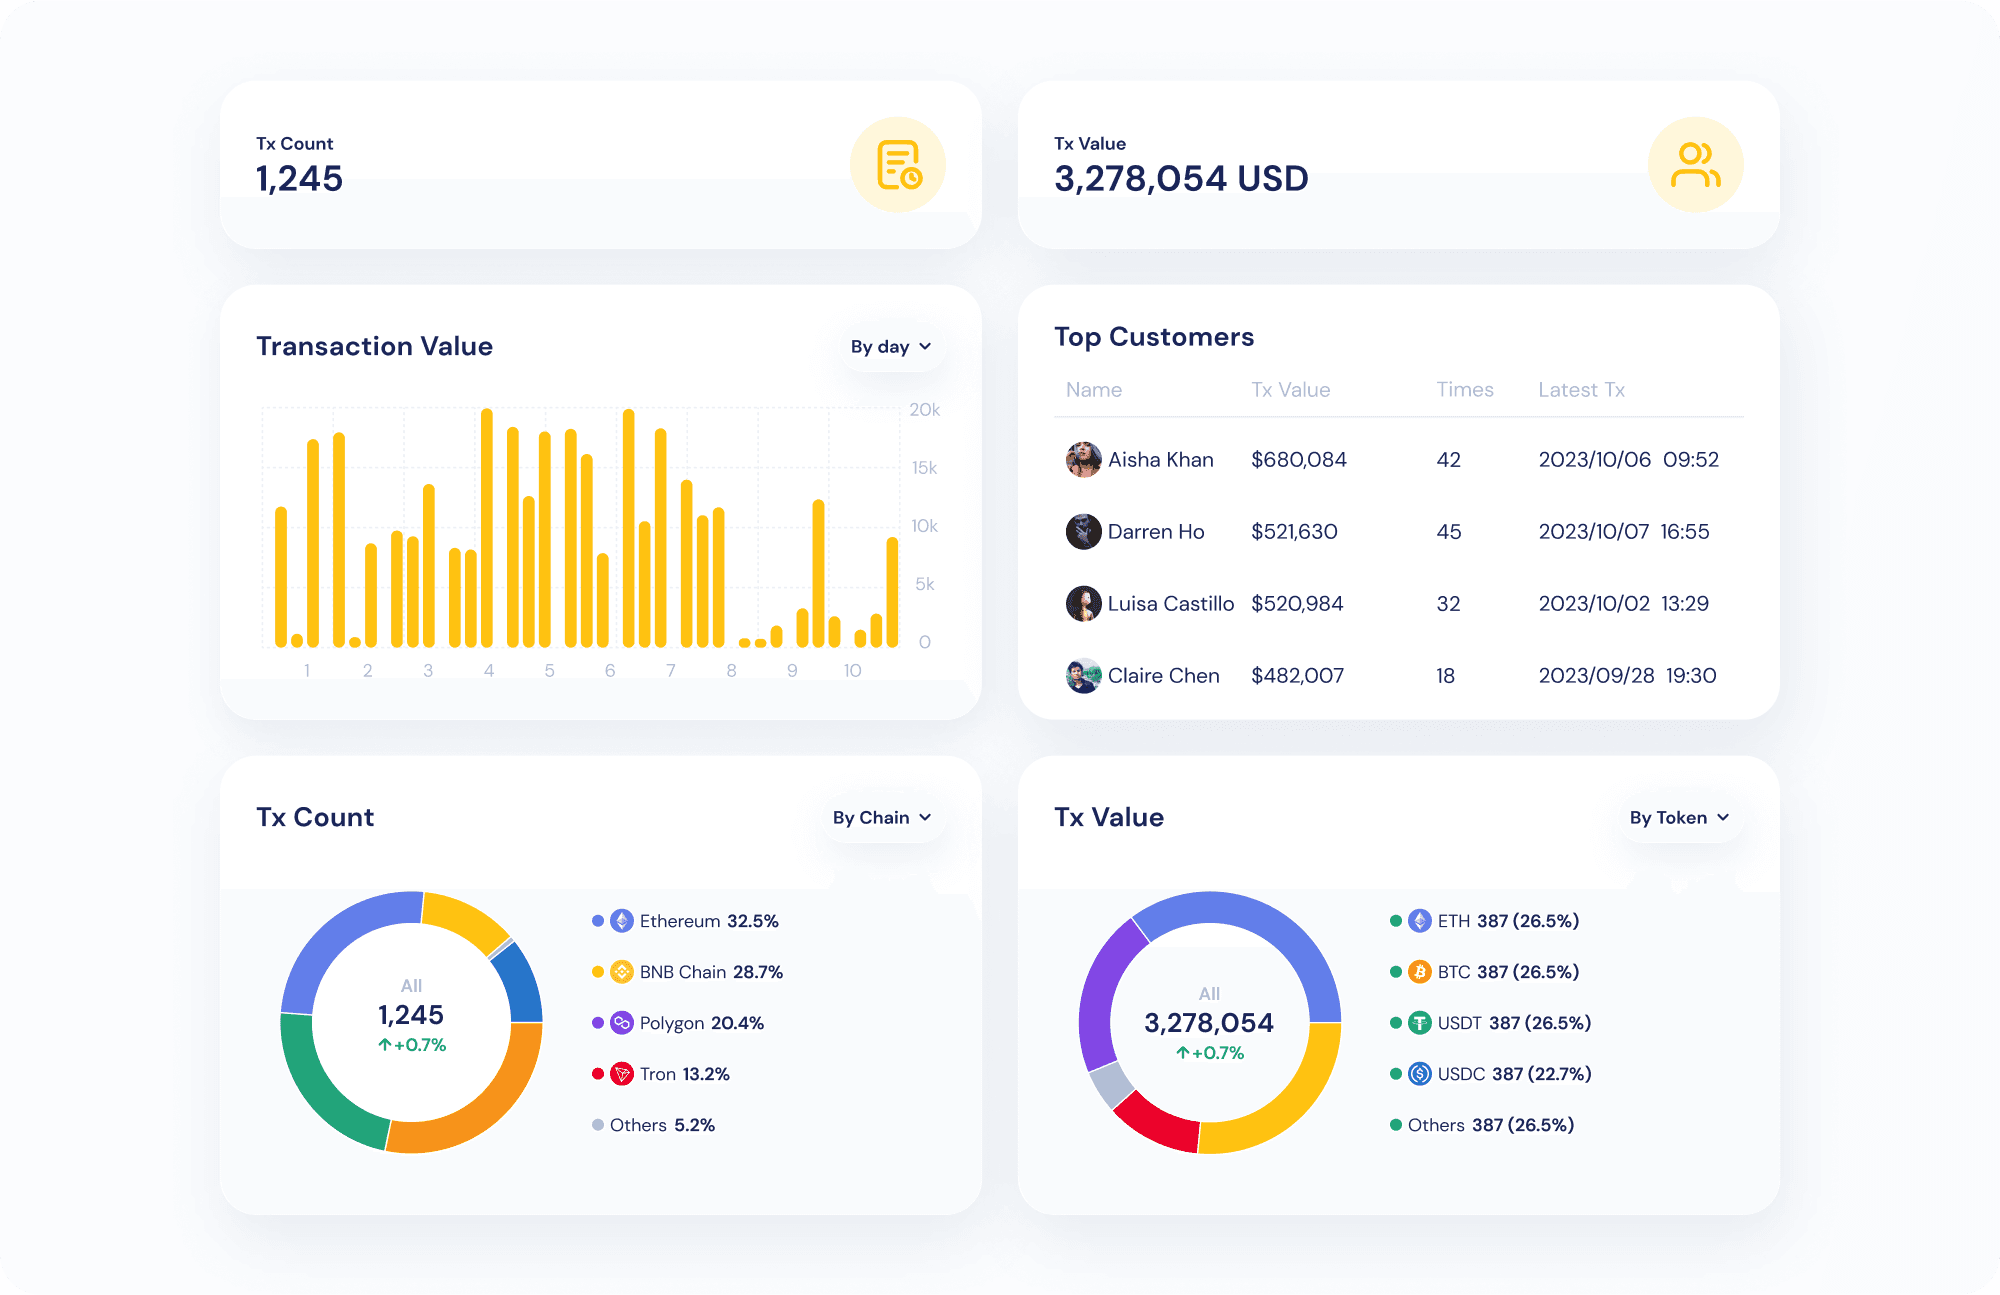Click the Ethereum icon in chain legend
The width and height of the screenshot is (2000, 1295).
[622, 921]
